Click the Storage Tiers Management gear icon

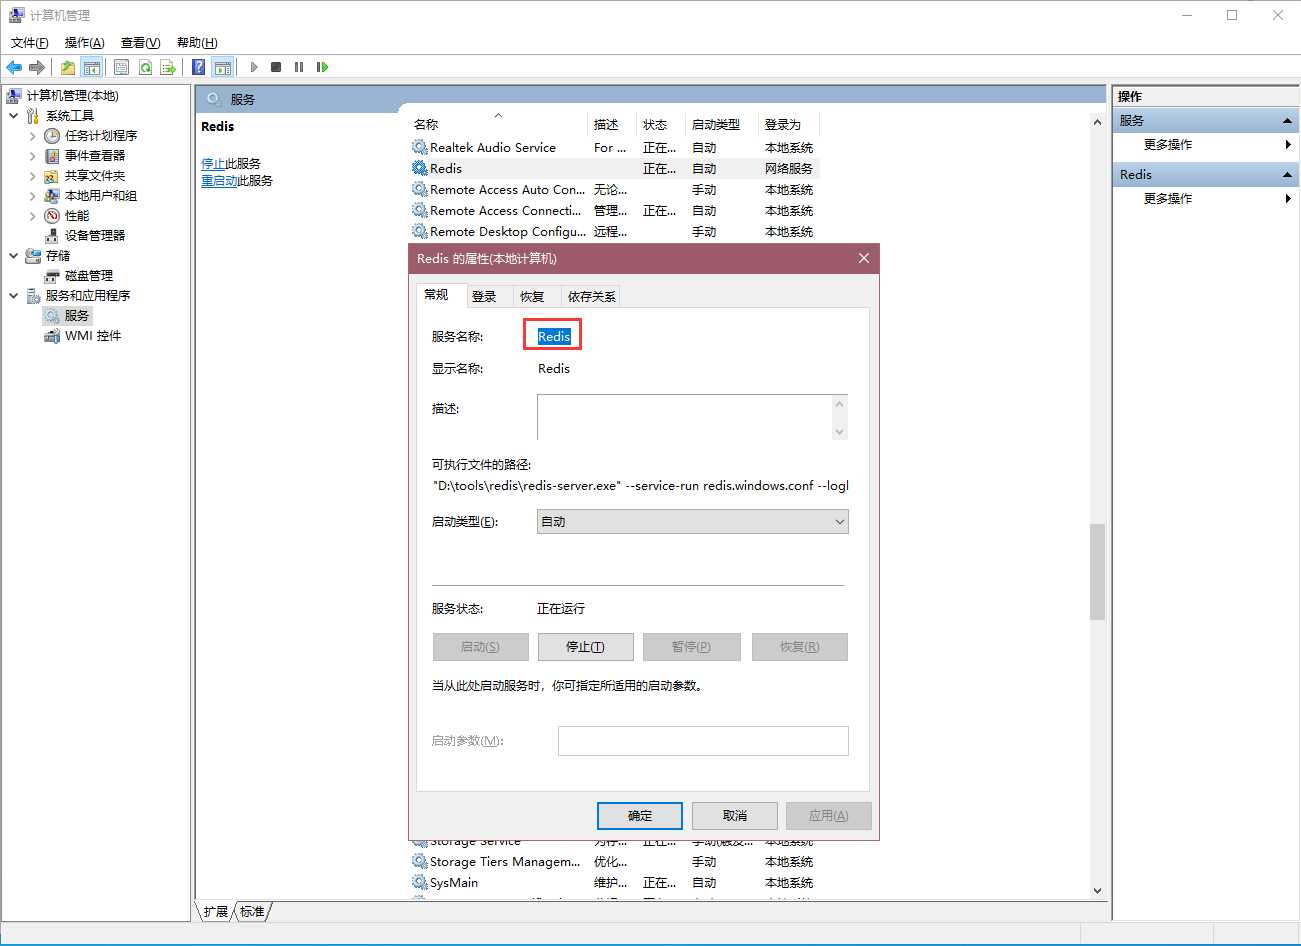420,861
